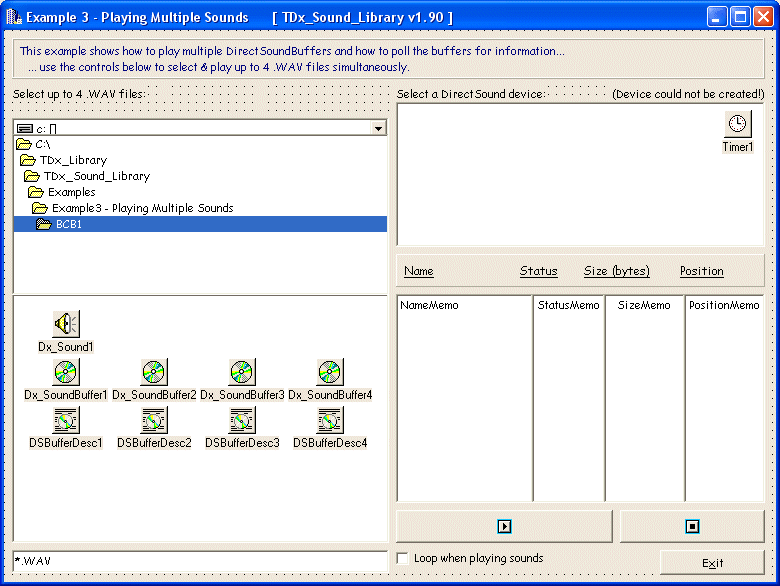Click the Exit button

click(x=712, y=563)
